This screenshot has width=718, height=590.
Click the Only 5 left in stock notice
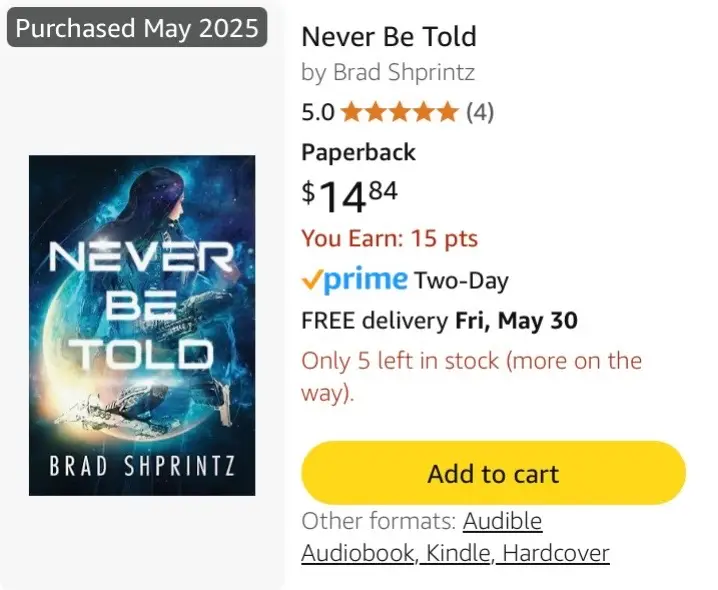coord(471,377)
